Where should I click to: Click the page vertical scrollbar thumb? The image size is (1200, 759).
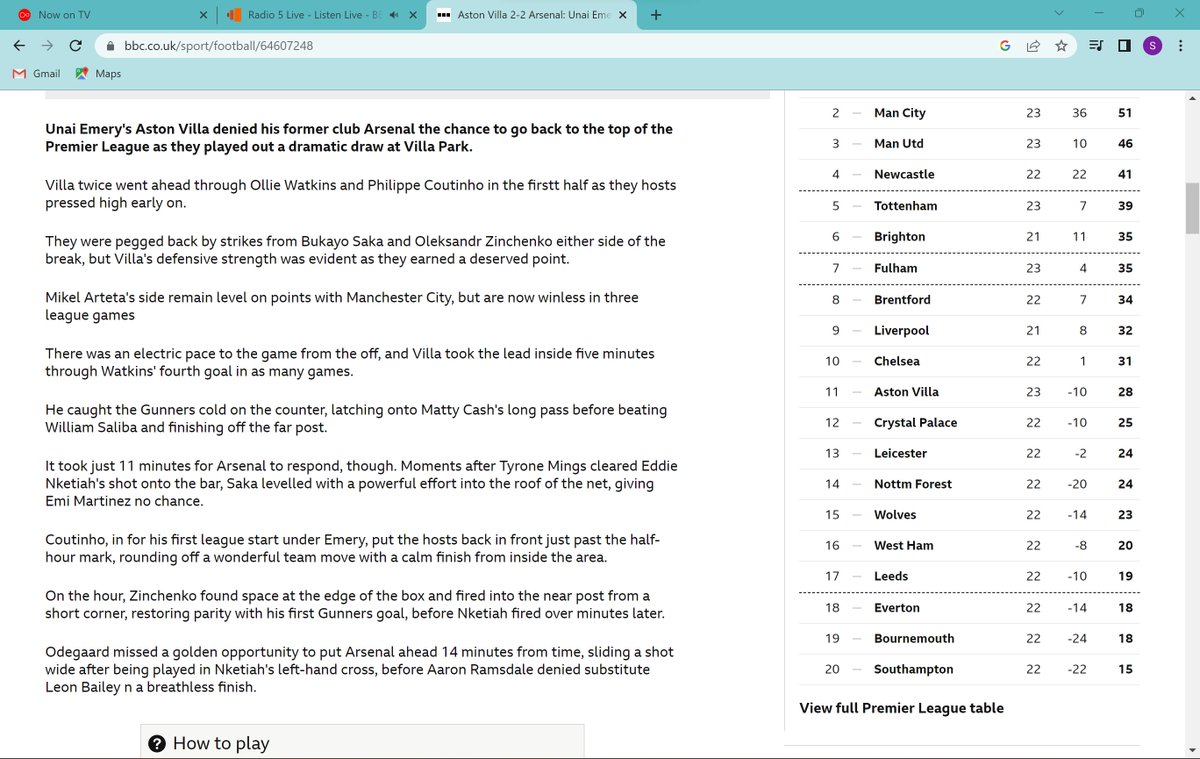click(1192, 208)
